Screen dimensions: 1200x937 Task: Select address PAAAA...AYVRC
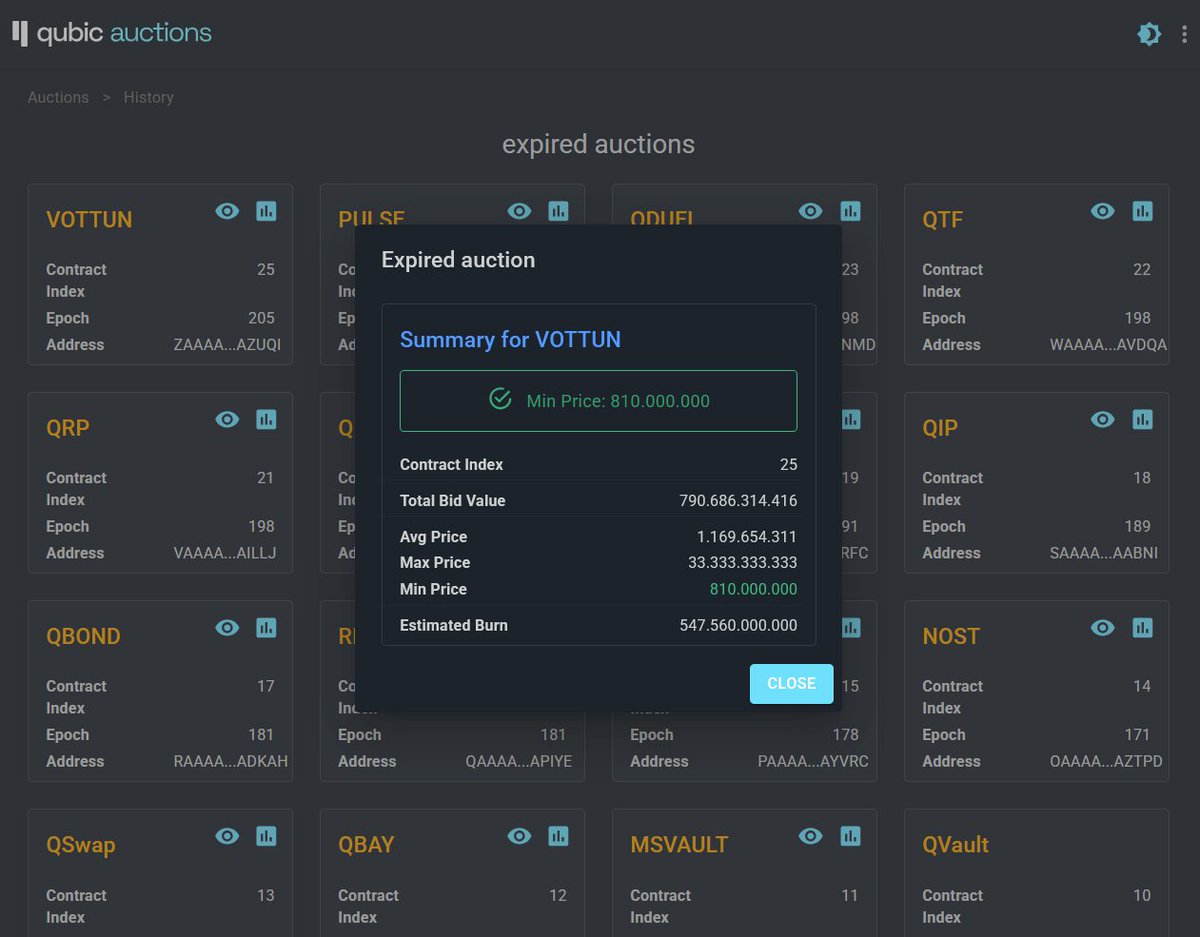(813, 761)
